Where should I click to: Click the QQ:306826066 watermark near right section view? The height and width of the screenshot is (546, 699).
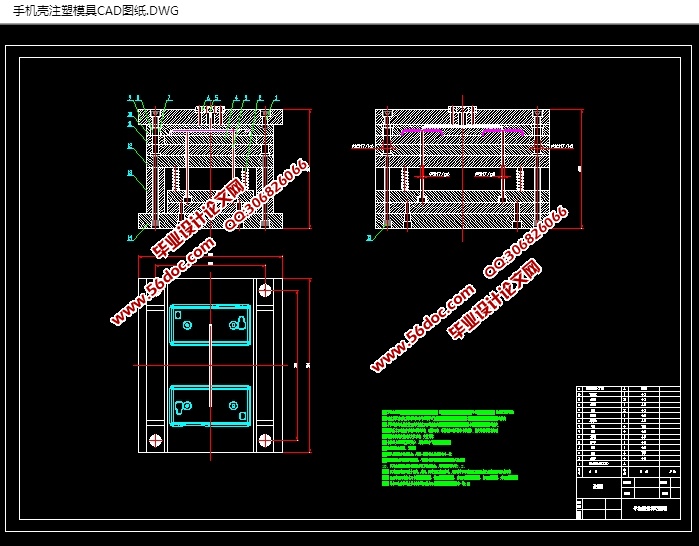pyautogui.click(x=526, y=241)
